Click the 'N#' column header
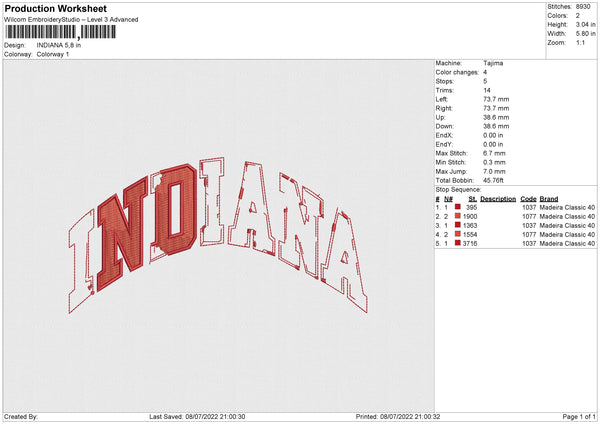Screen dimensions: 600x424 (448, 199)
